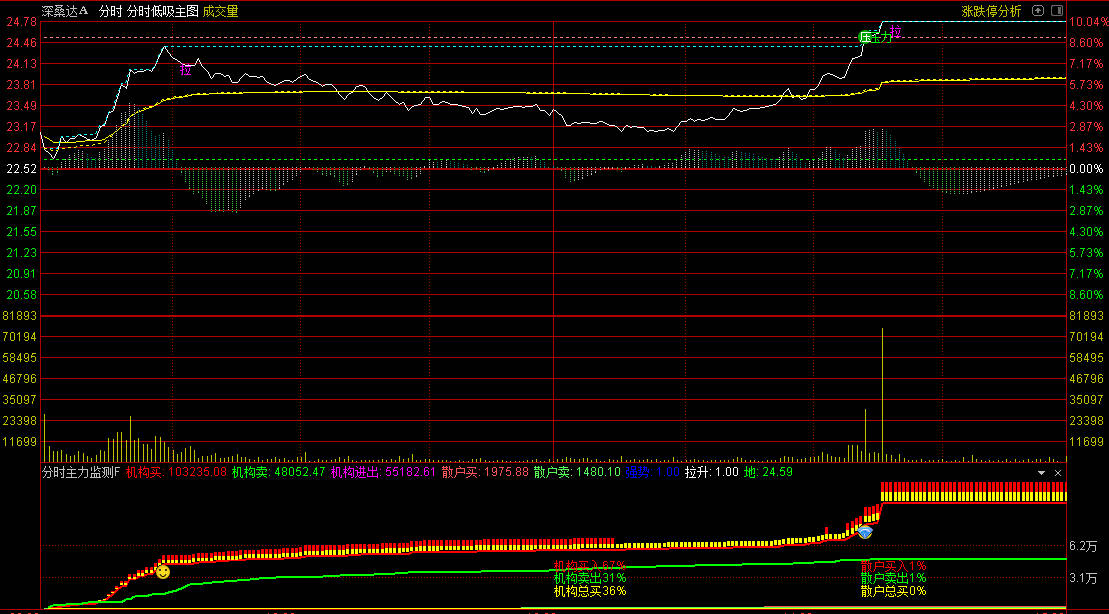Image resolution: width=1109 pixels, height=614 pixels.
Task: Click the 机构卖出31% label
Action: [x=590, y=578]
